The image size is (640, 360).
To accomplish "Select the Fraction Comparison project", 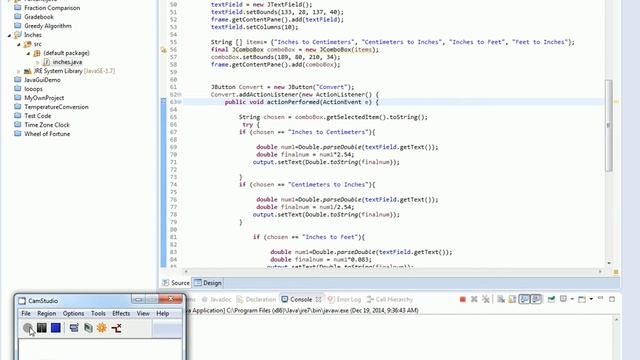I will 52,8.
